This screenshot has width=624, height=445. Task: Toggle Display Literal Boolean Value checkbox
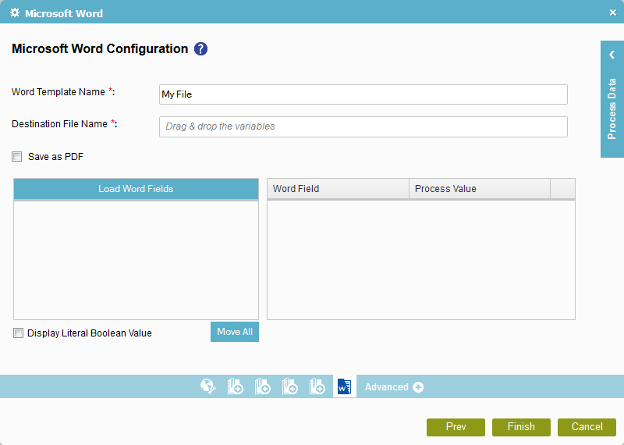point(18,333)
